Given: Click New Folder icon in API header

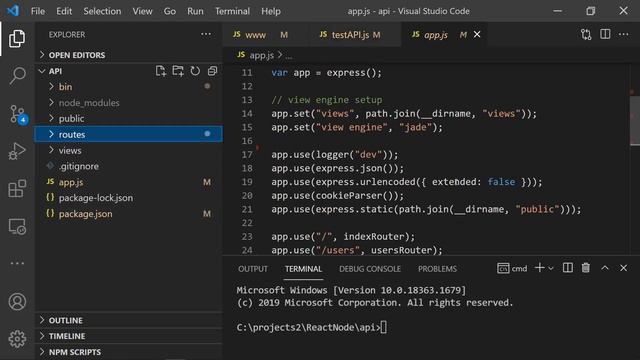Looking at the screenshot, I should (x=178, y=71).
